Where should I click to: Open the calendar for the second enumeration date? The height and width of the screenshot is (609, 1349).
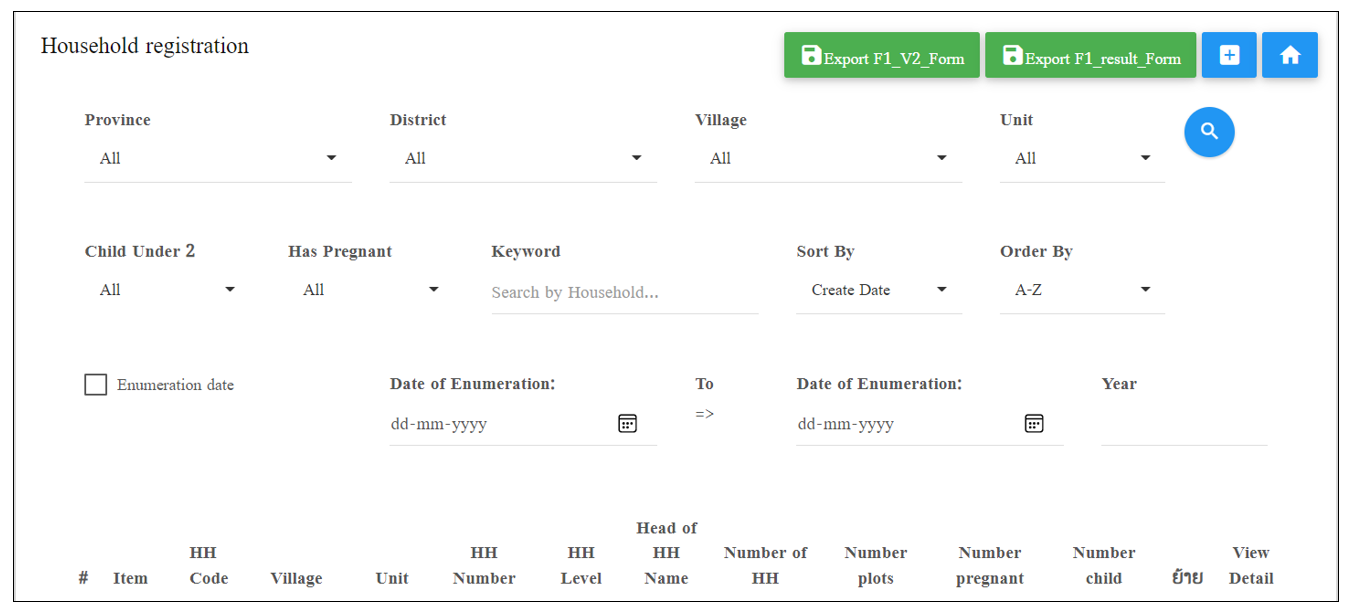point(1034,423)
